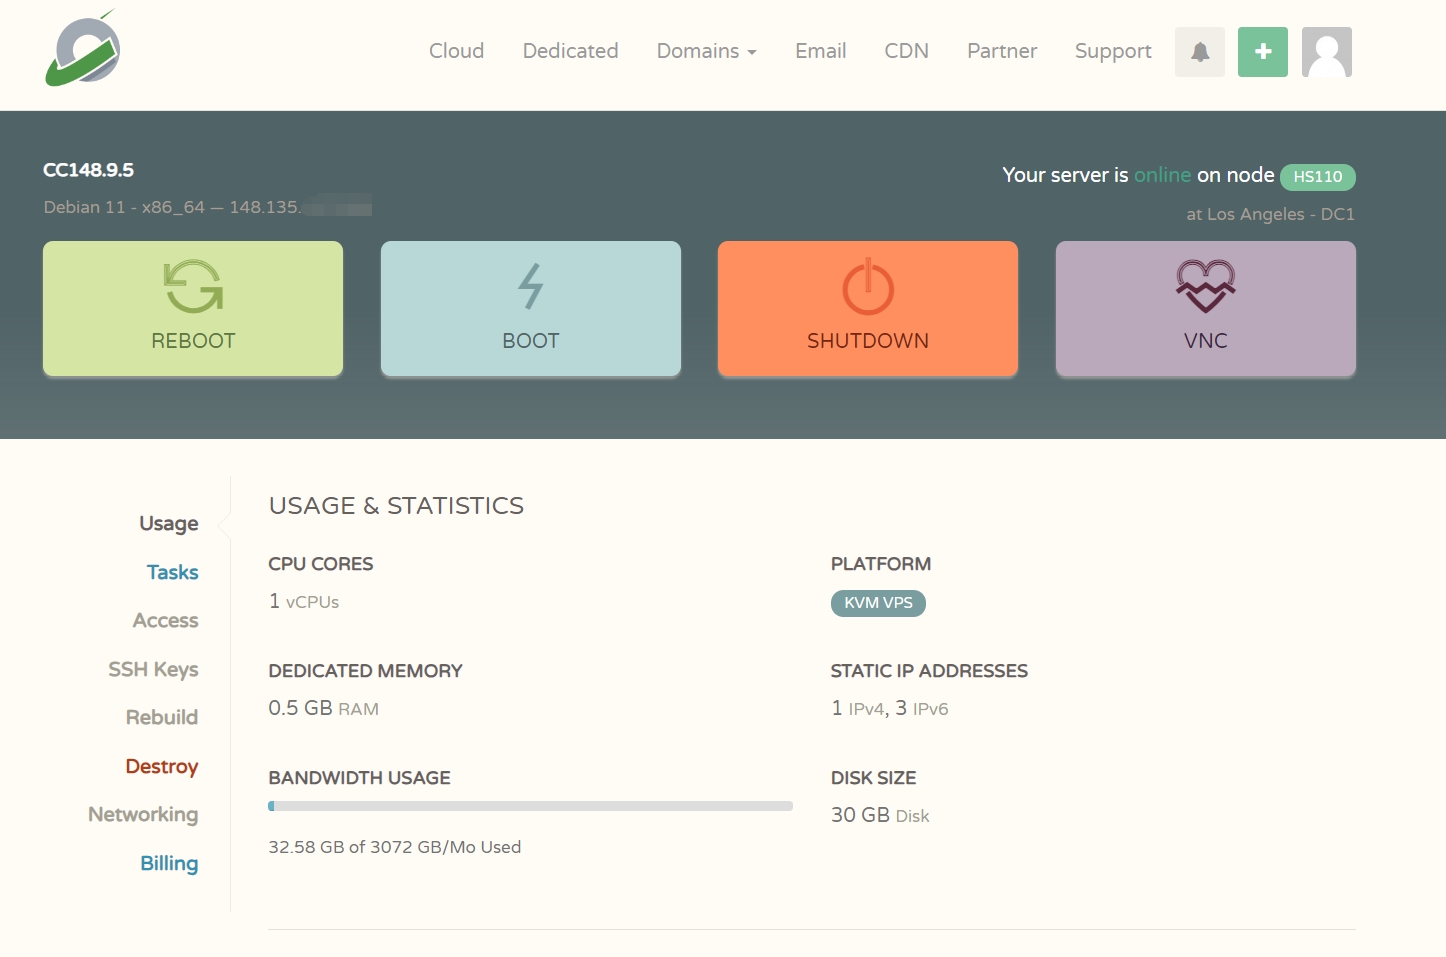
Task: Click the '1 vCPUs' value
Action: [x=304, y=601]
